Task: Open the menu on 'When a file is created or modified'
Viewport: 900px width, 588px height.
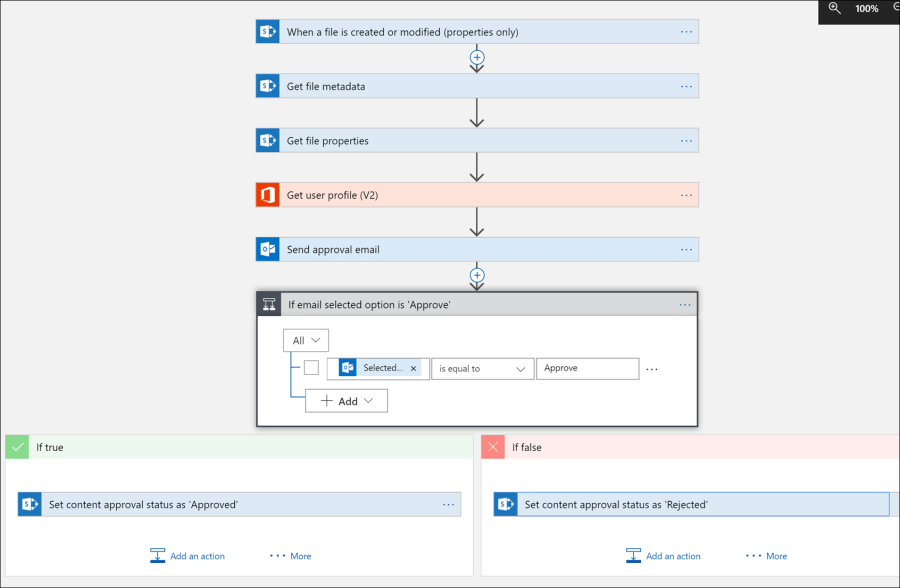Action: click(x=686, y=31)
